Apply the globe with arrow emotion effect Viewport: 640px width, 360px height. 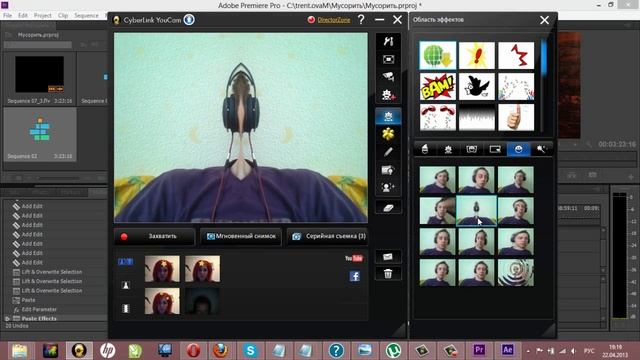point(438,56)
